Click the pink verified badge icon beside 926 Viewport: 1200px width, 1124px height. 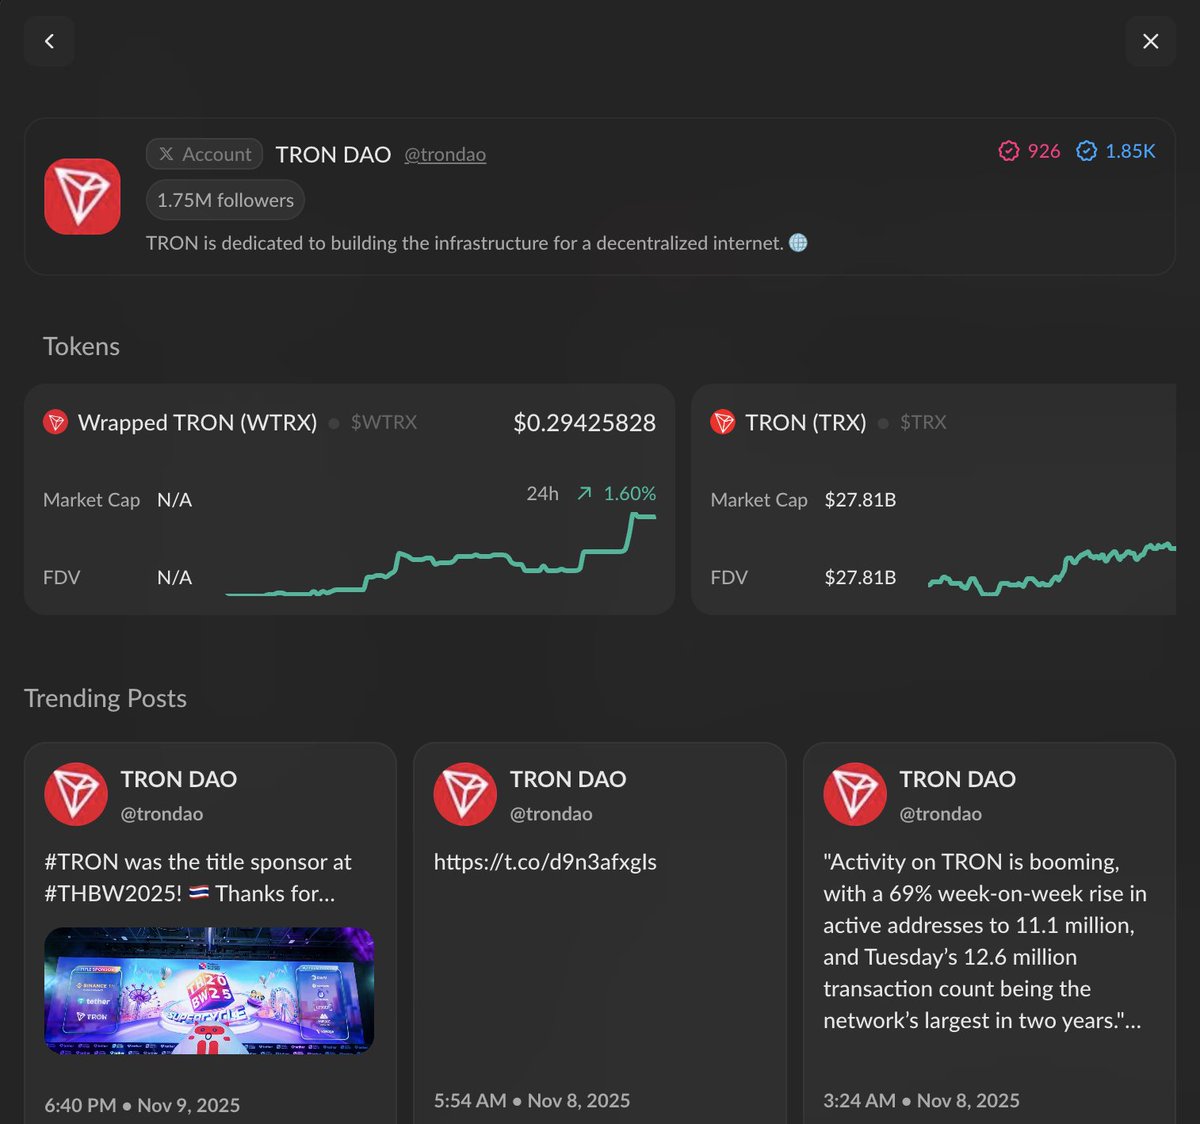coord(1009,151)
